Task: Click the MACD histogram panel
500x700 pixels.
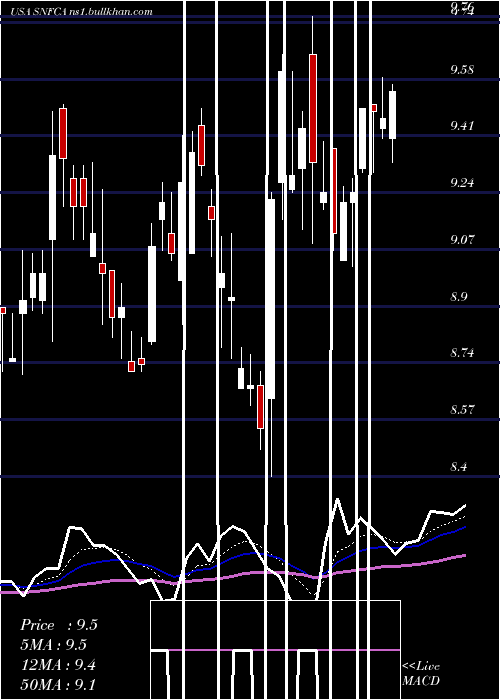Action: pyautogui.click(x=275, y=650)
